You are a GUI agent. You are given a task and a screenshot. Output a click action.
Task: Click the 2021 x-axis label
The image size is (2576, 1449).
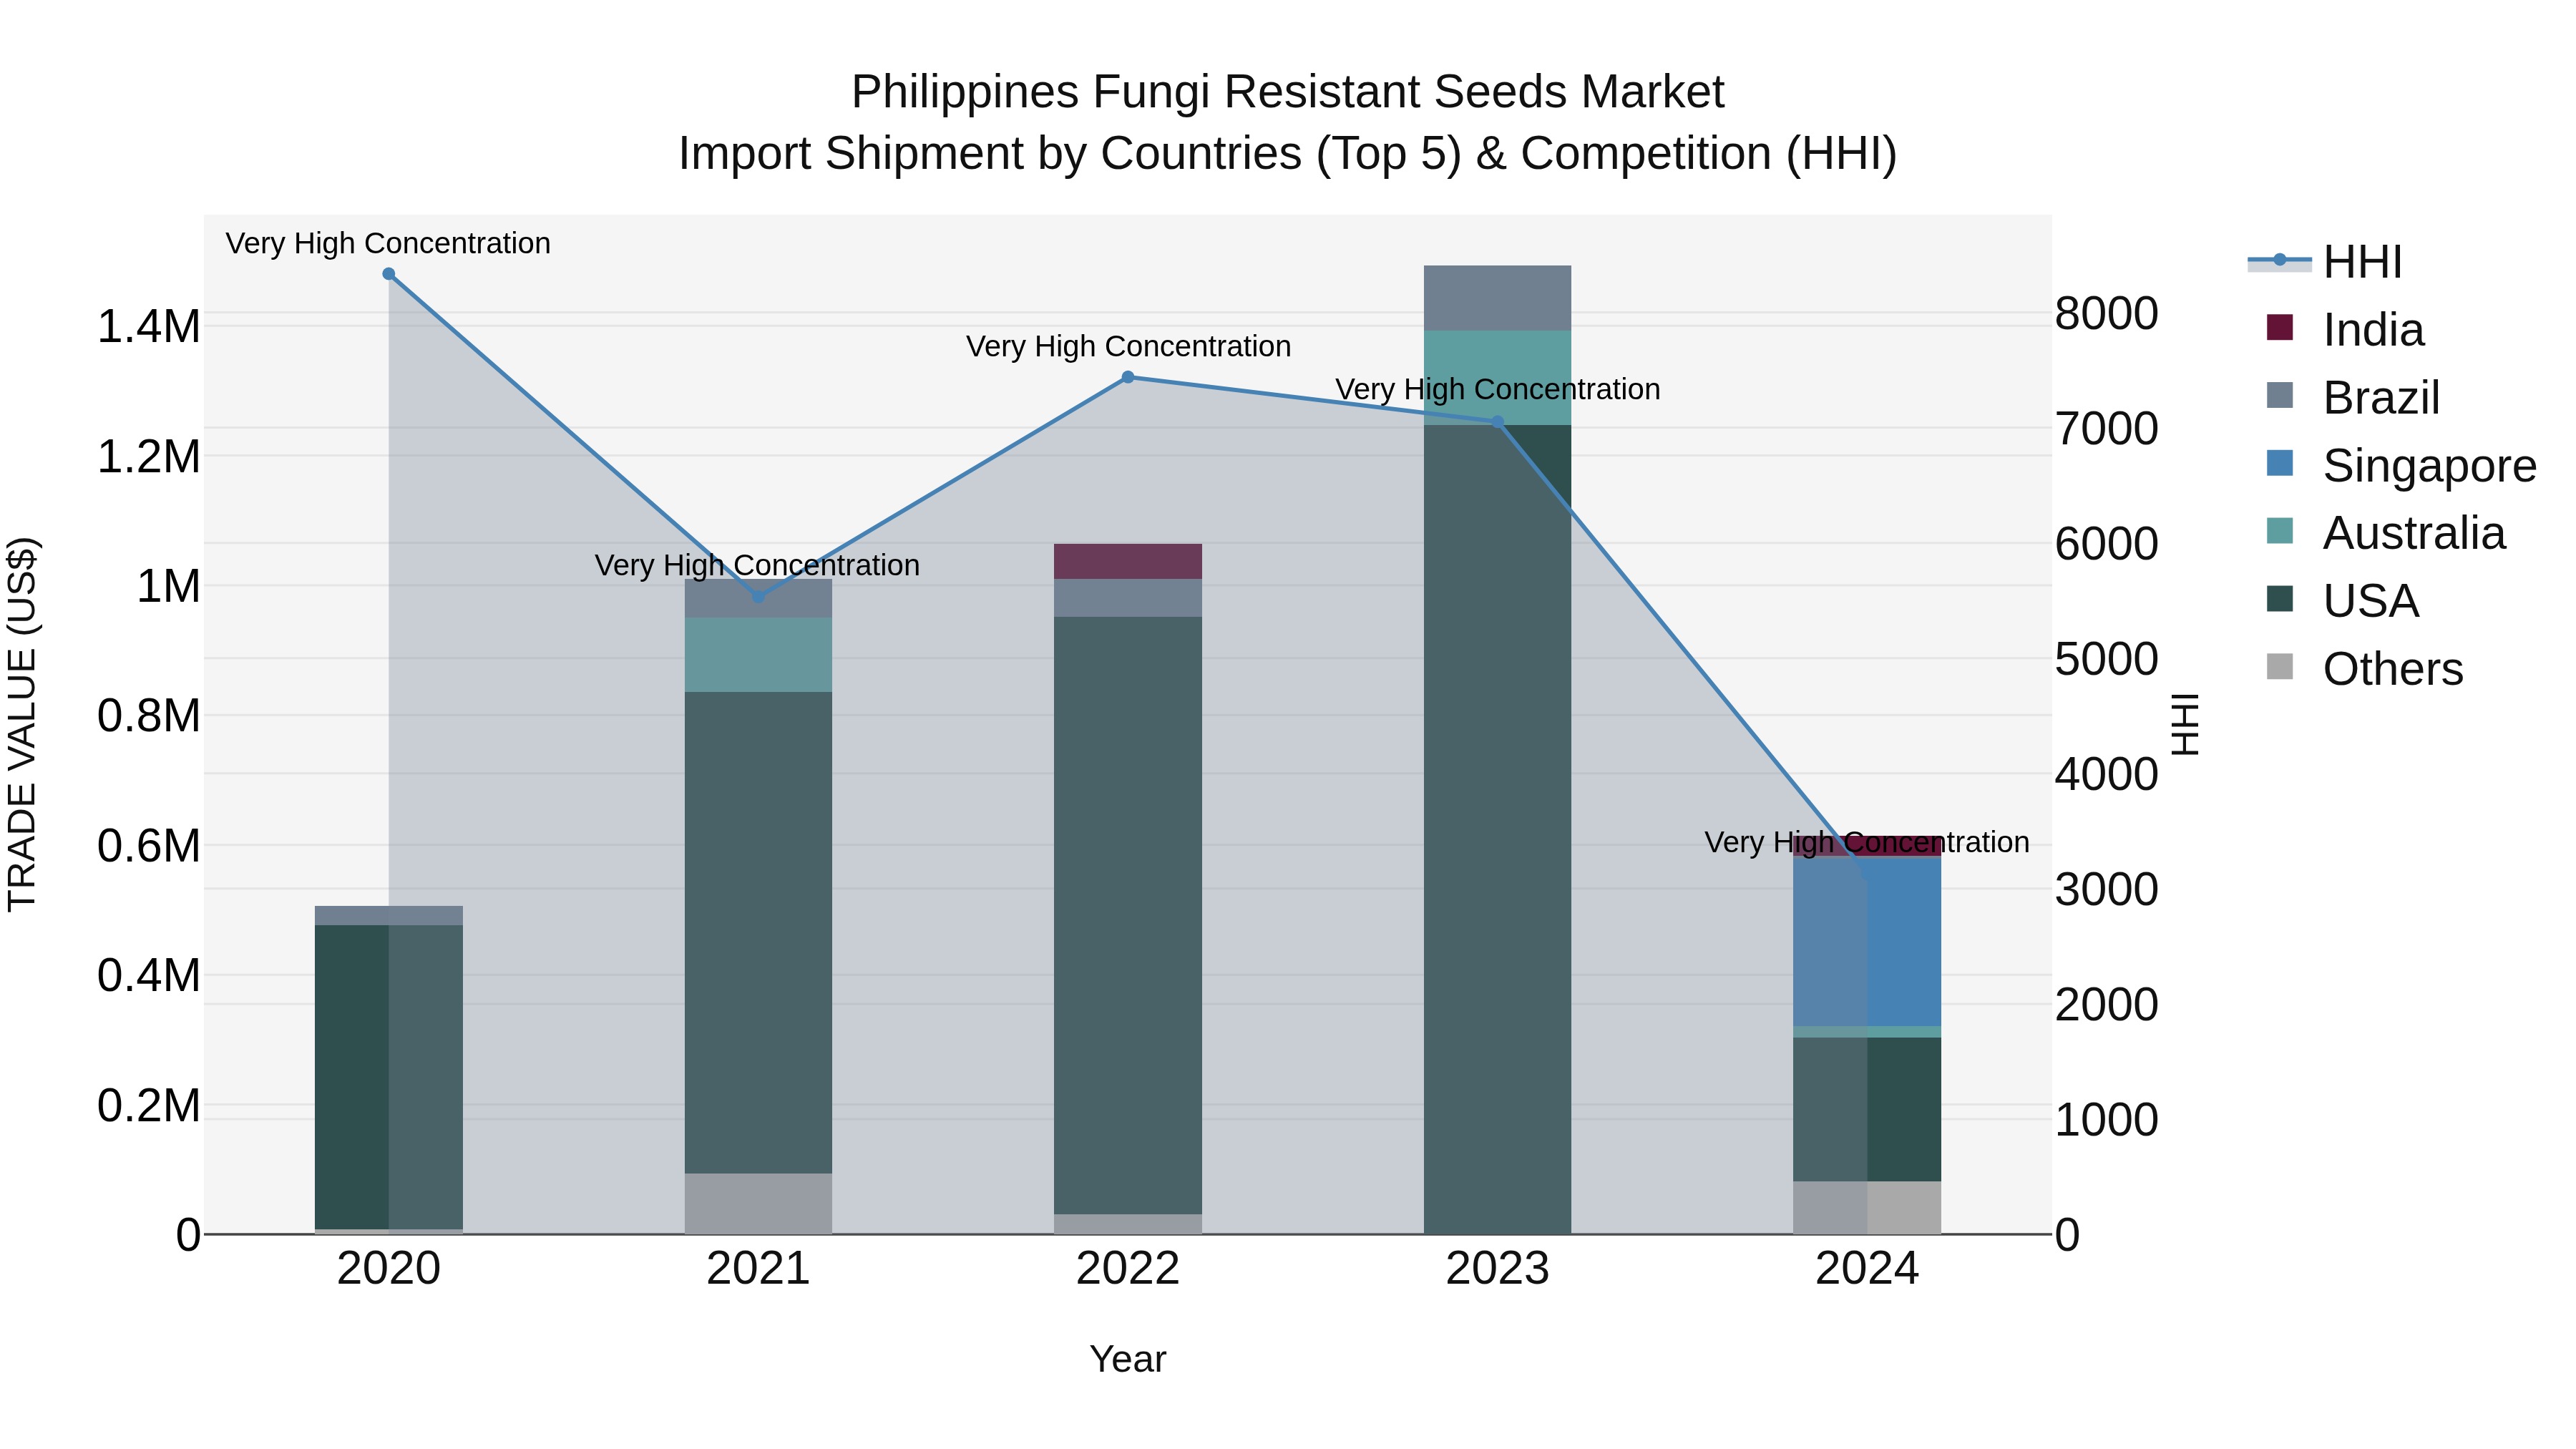[758, 1269]
